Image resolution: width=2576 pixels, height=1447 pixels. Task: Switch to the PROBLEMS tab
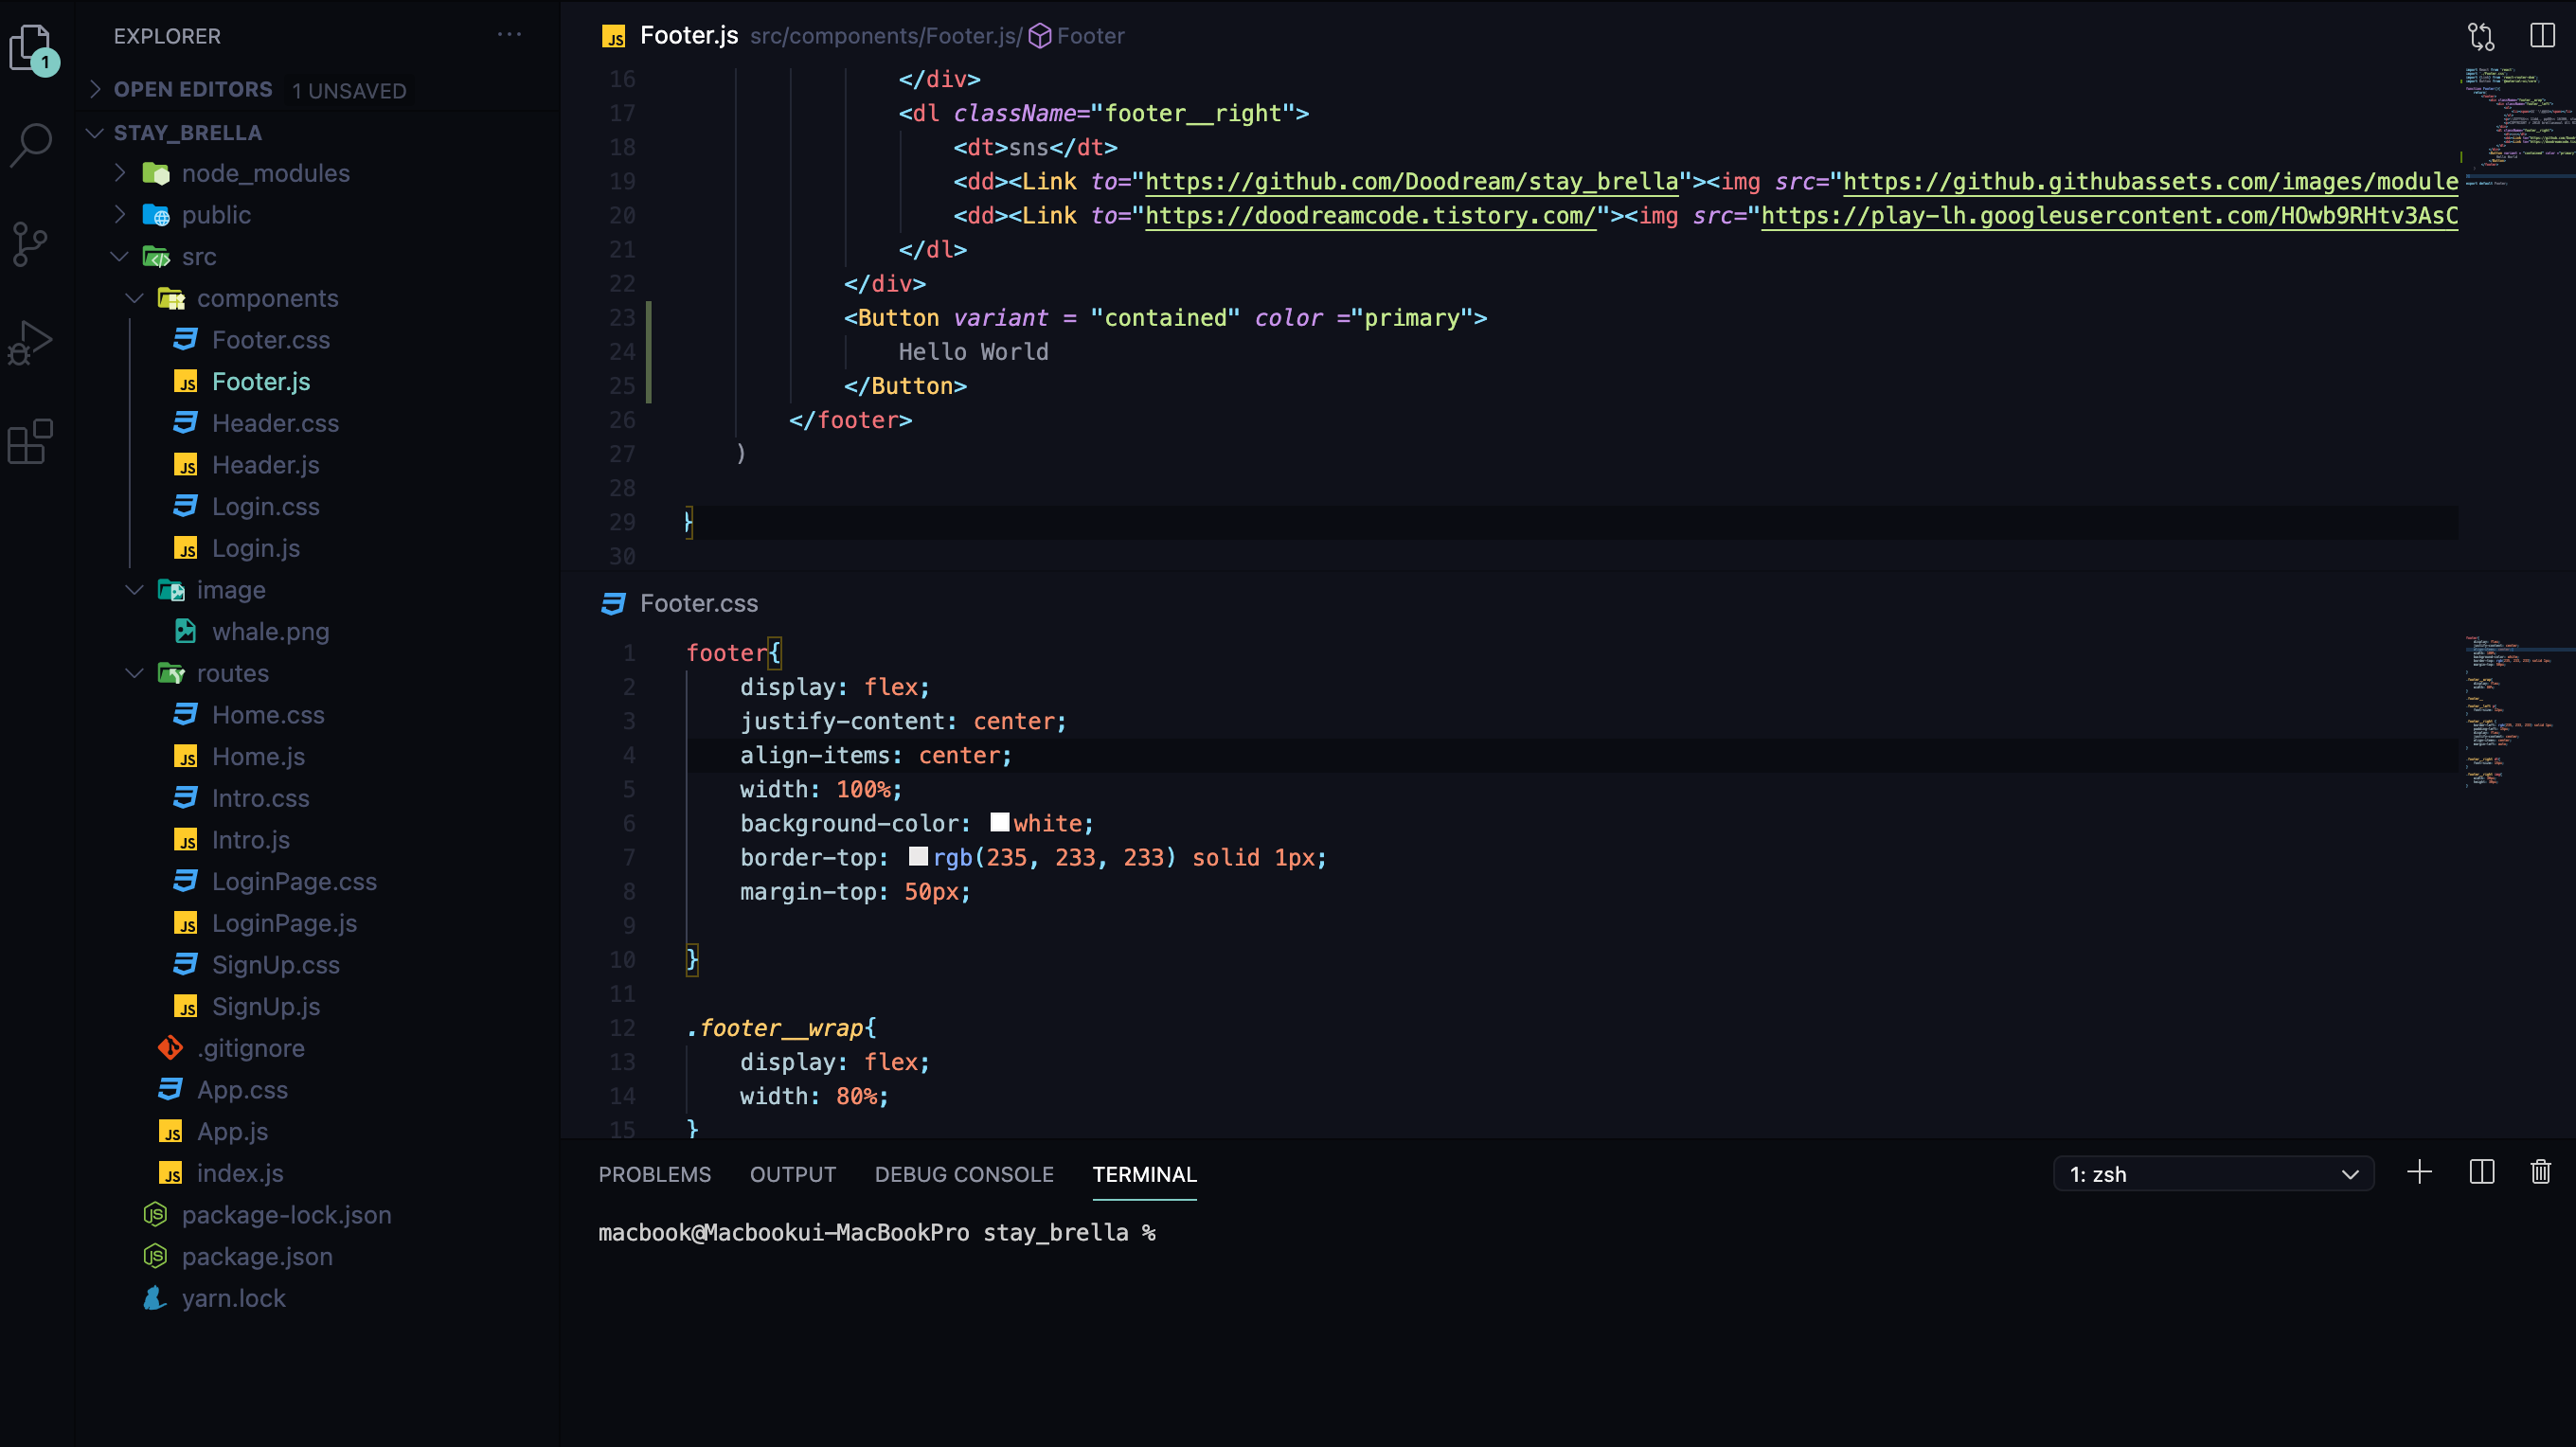[655, 1174]
